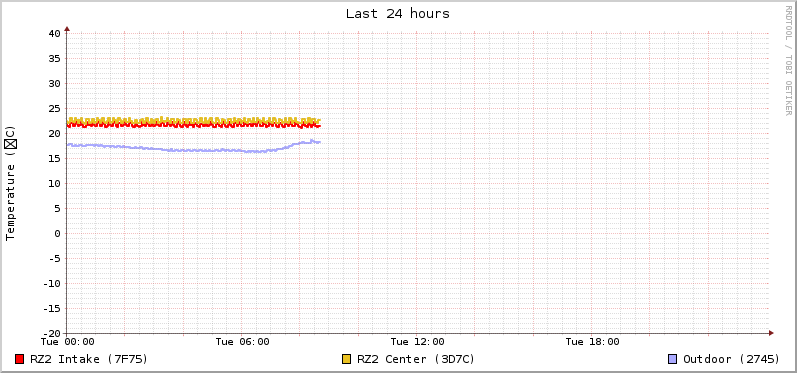The width and height of the screenshot is (797, 373).
Task: Select the RZ2 Center (3D7C) legend label
Action: tap(416, 359)
